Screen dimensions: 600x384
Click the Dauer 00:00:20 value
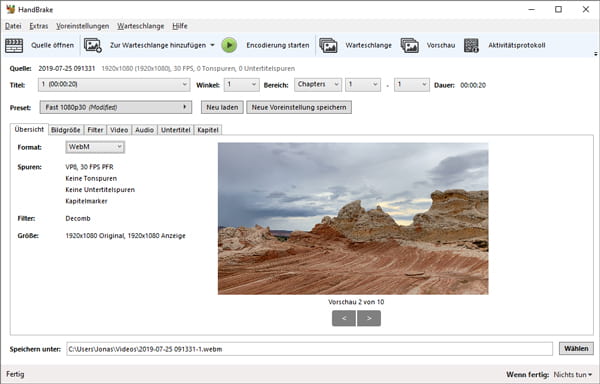[x=473, y=85]
